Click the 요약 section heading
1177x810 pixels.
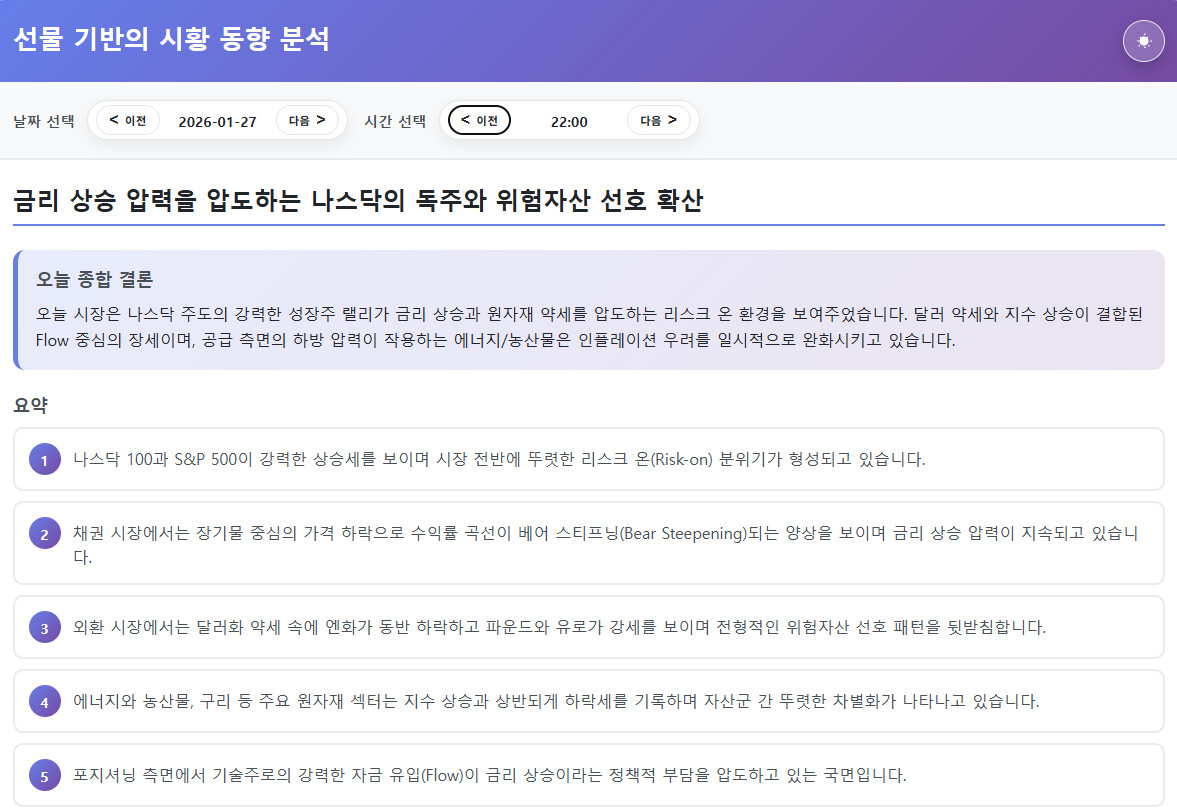[31, 405]
